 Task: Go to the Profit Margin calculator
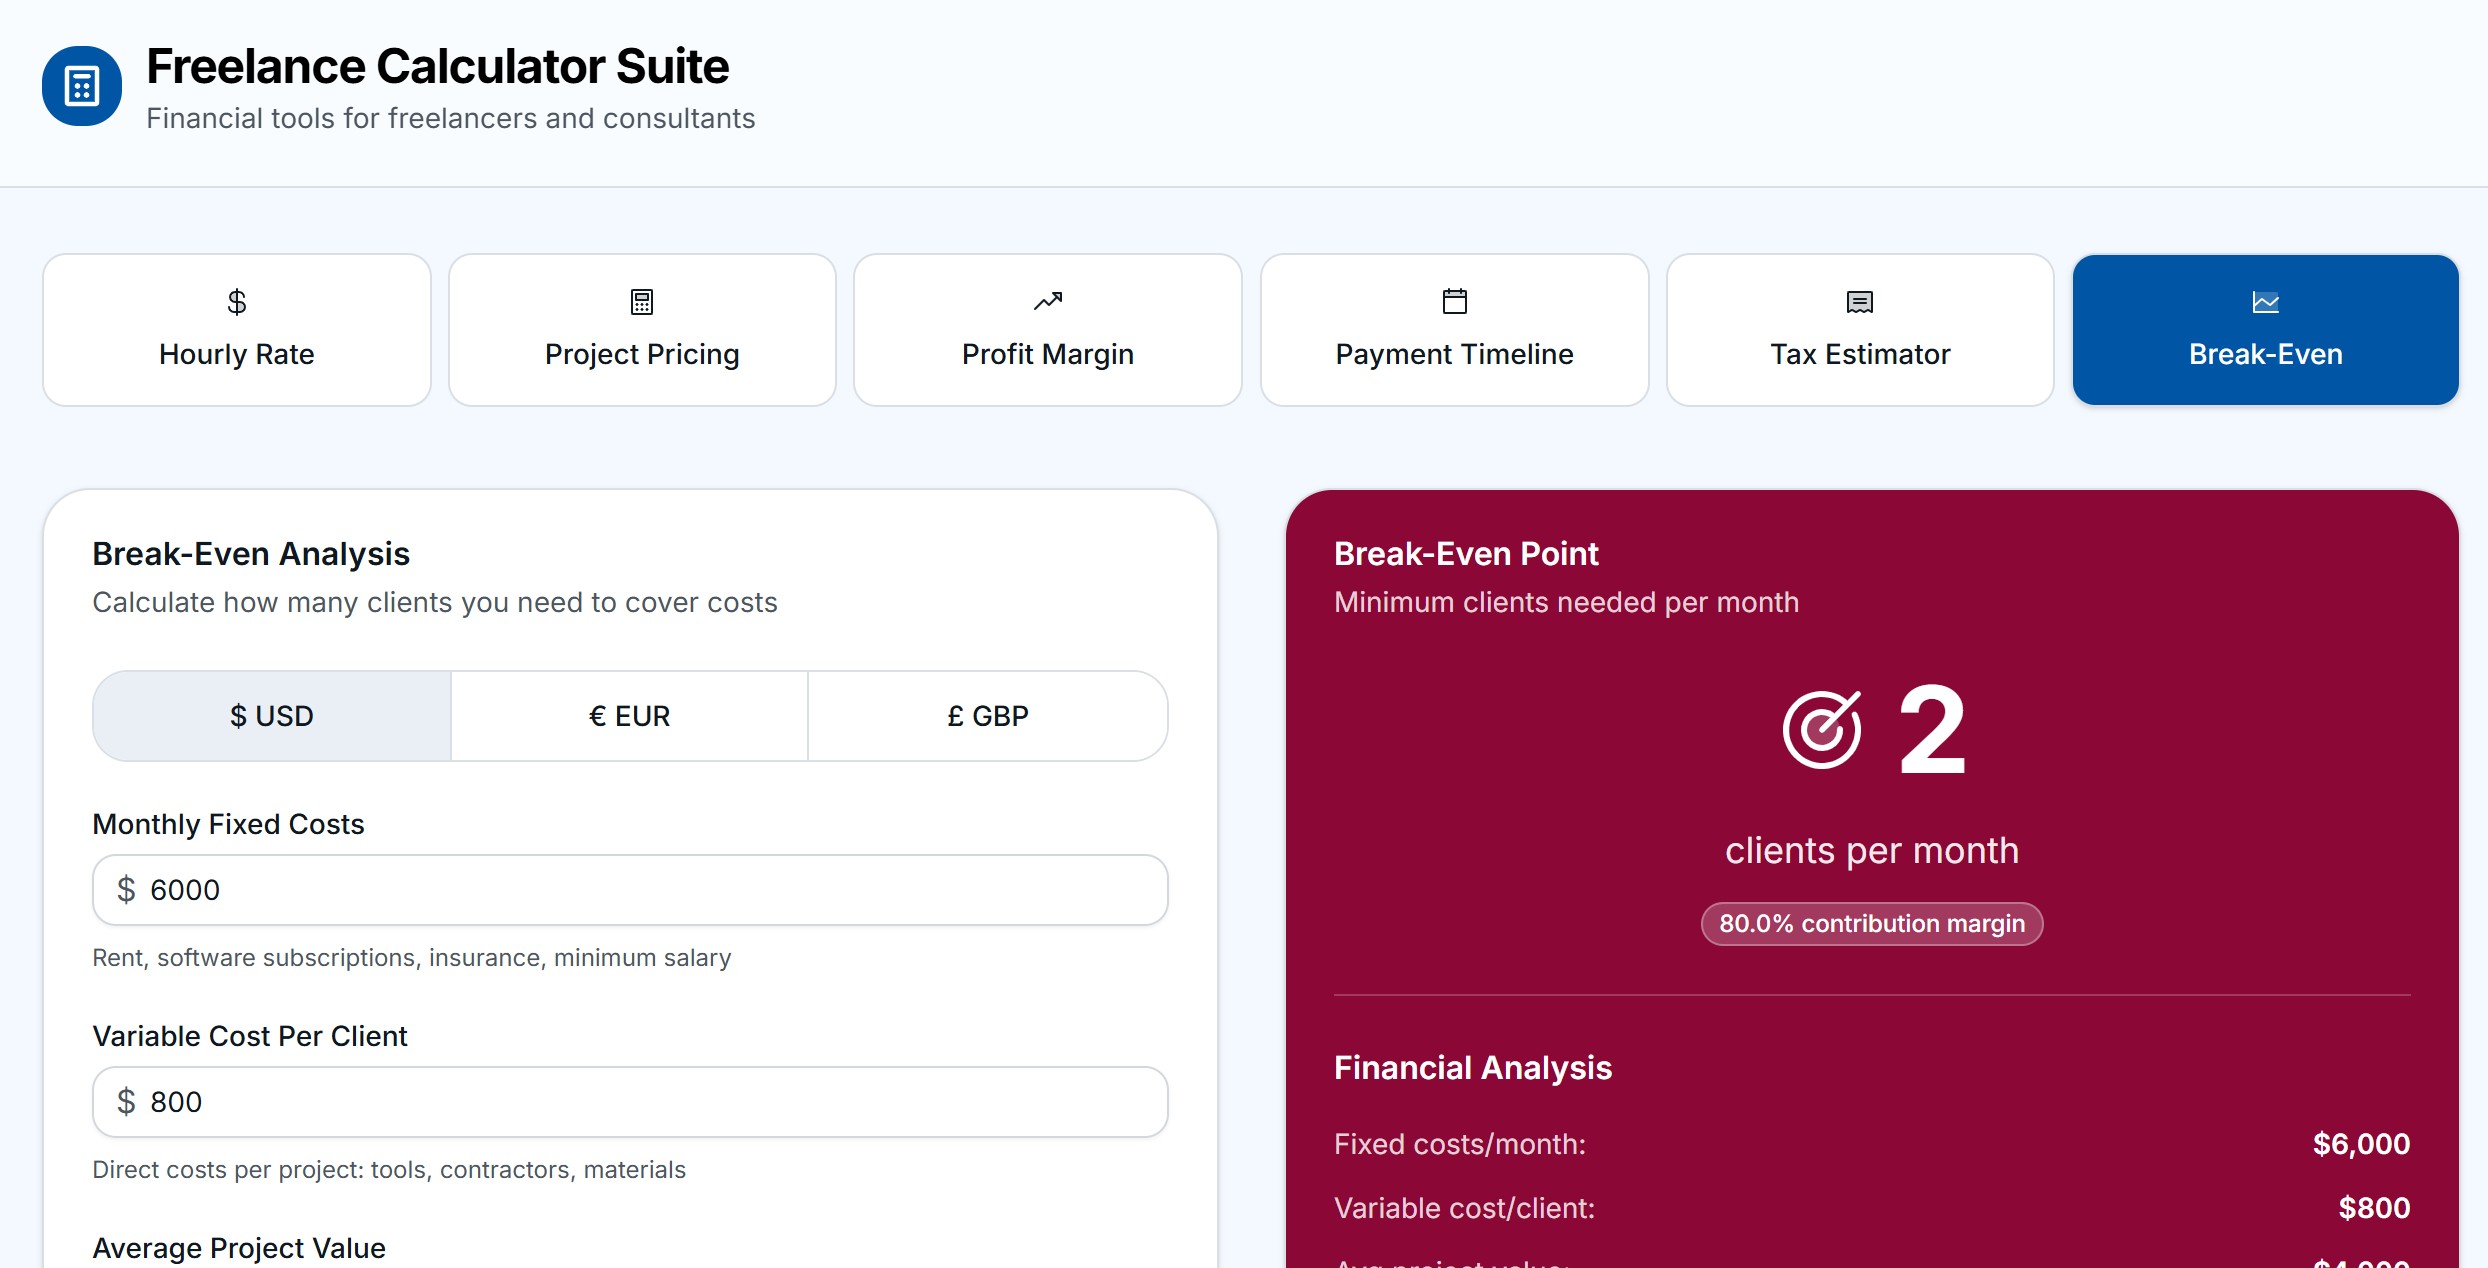pyautogui.click(x=1048, y=331)
